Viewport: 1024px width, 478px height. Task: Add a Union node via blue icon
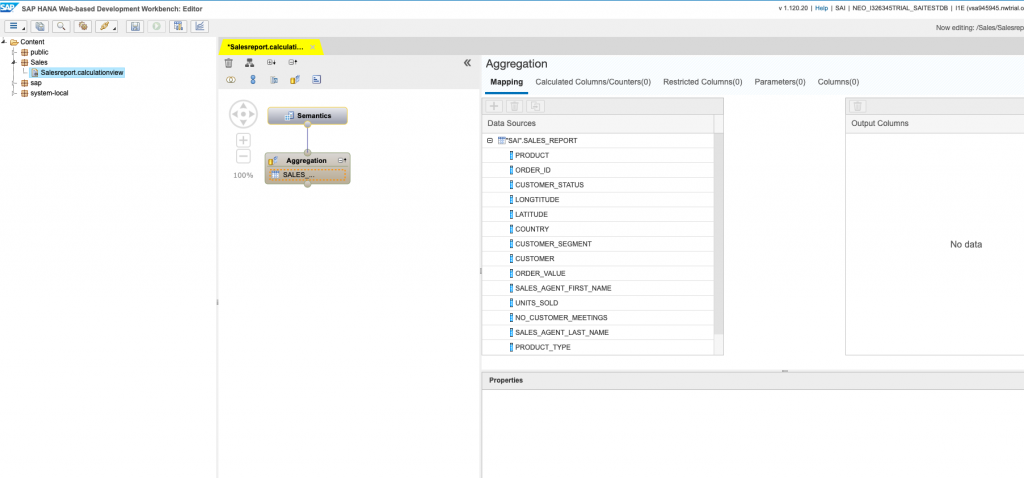tap(253, 80)
